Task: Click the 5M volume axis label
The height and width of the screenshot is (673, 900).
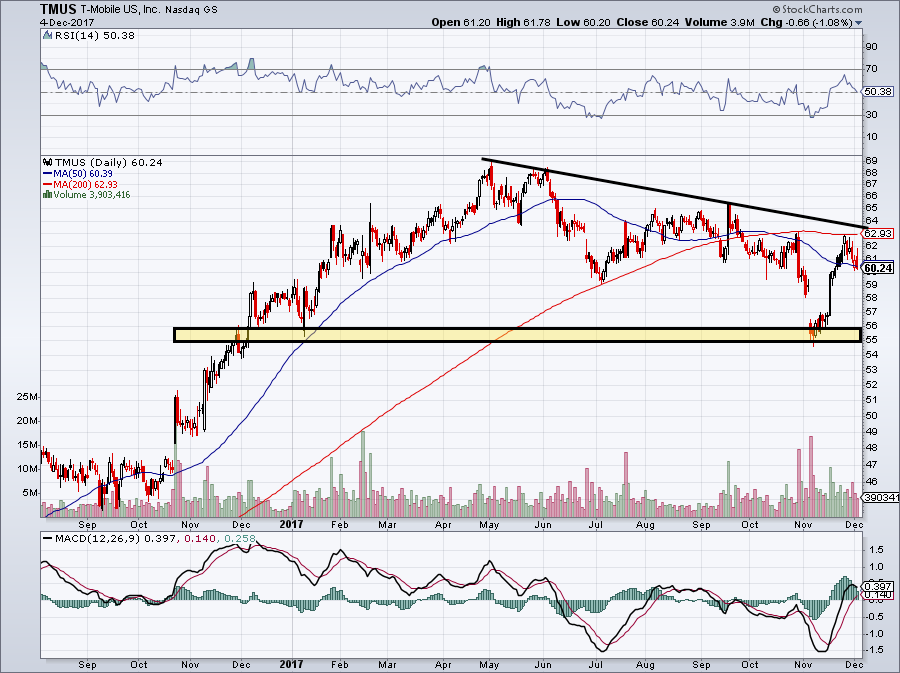Action: click(x=30, y=493)
